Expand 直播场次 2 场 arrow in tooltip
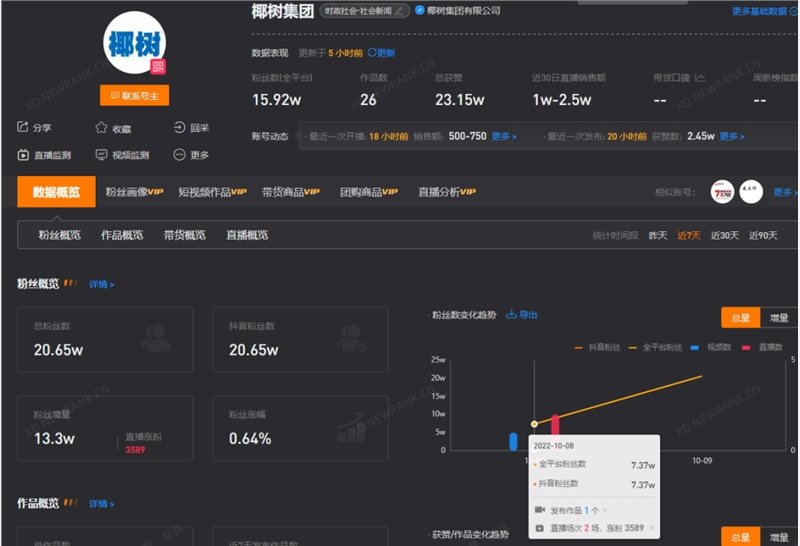 pos(652,528)
